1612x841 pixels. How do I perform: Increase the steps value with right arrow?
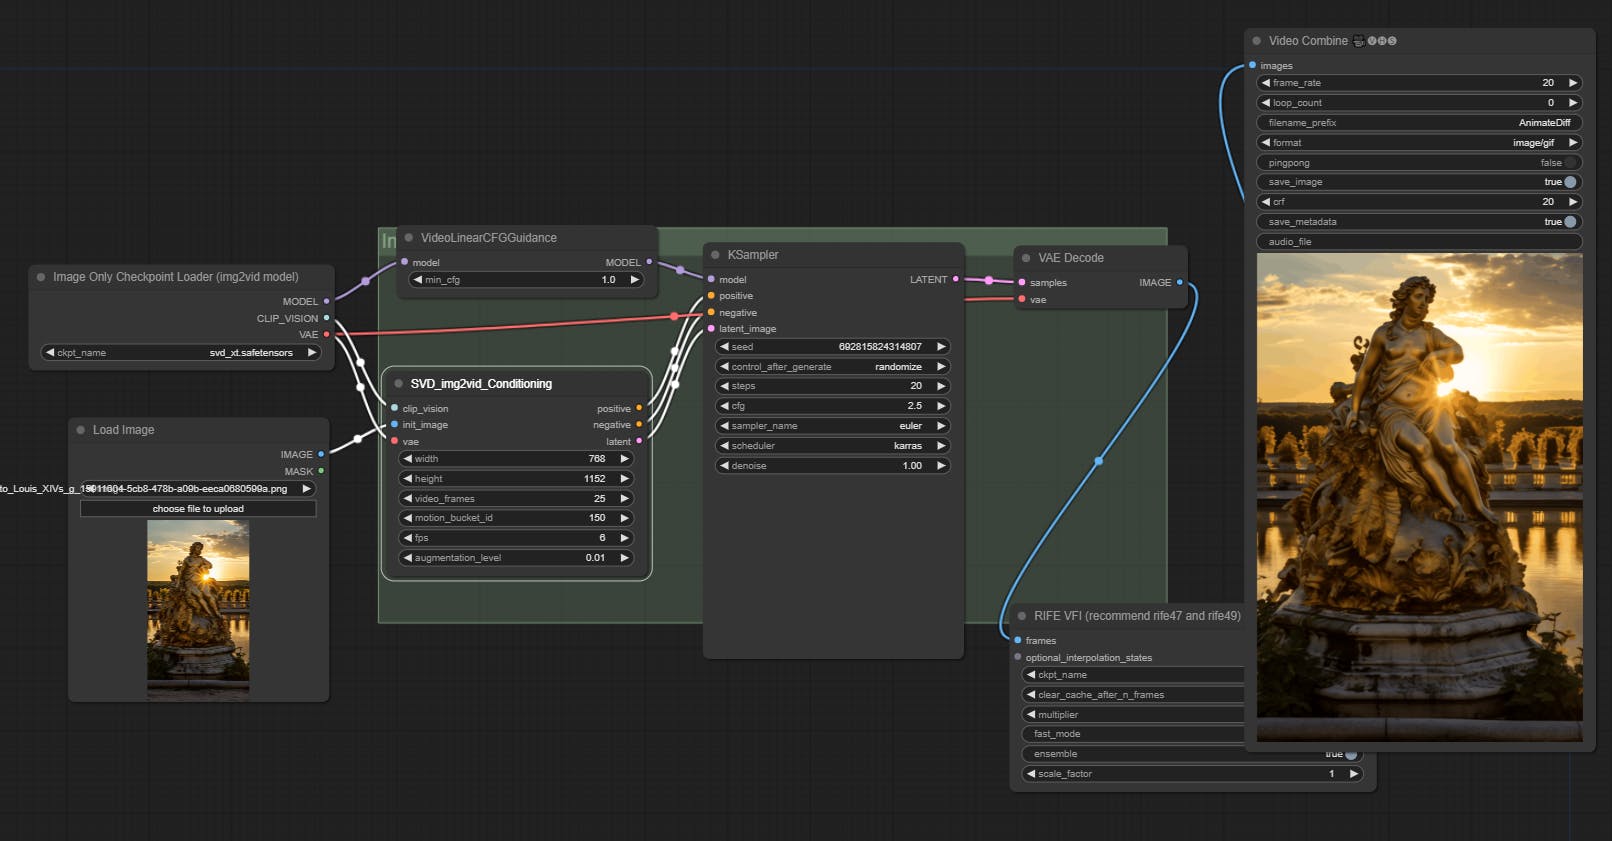[941, 386]
